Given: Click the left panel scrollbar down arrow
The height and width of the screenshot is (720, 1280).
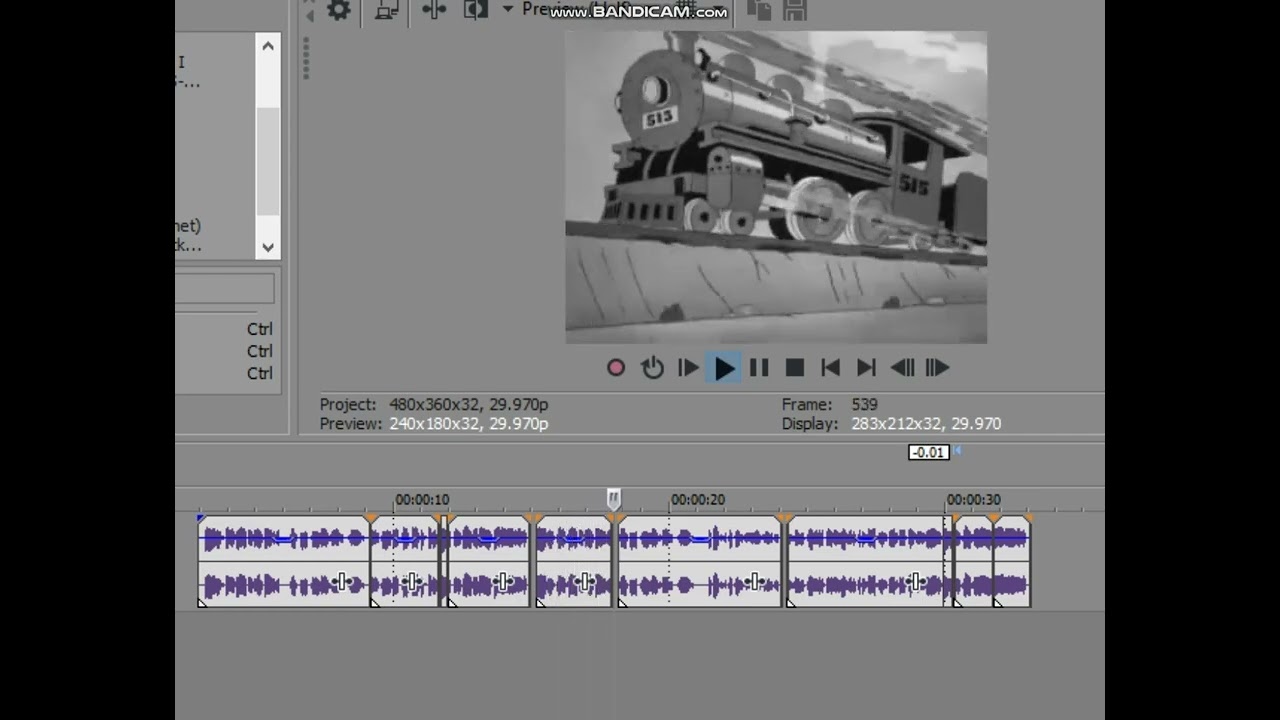Looking at the screenshot, I should pyautogui.click(x=268, y=247).
